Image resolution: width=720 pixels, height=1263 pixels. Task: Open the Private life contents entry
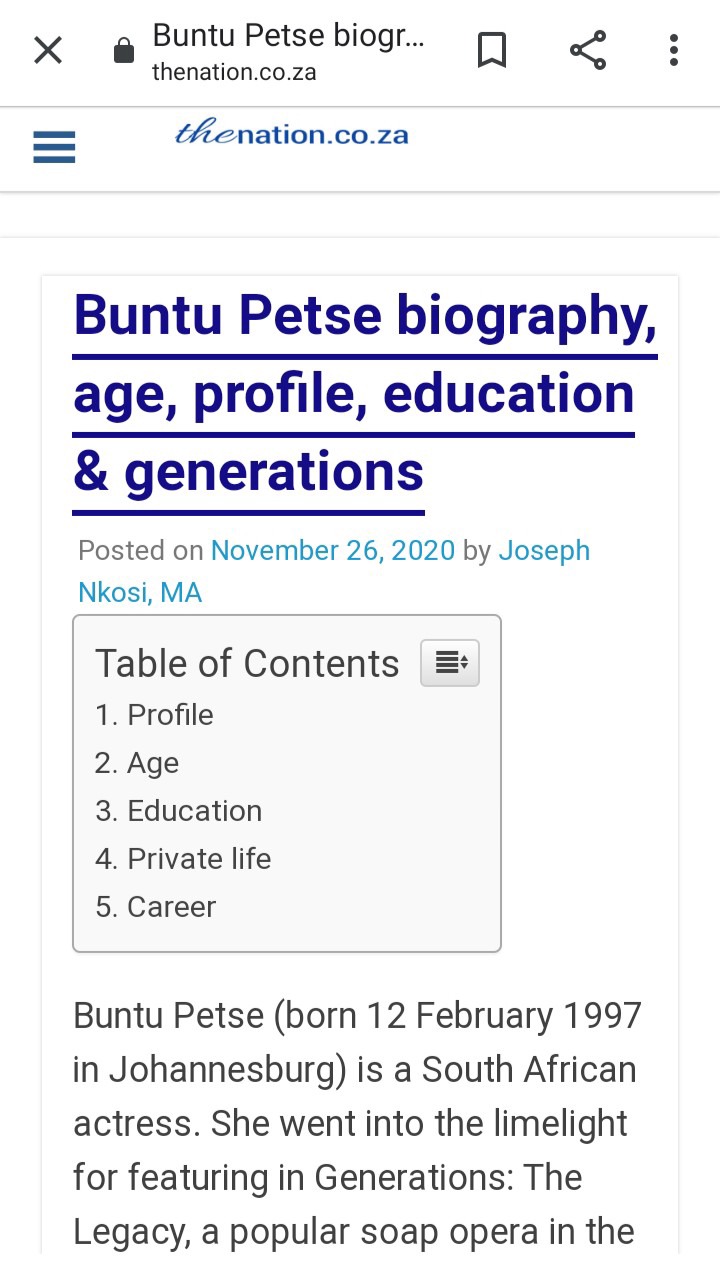click(x=183, y=859)
